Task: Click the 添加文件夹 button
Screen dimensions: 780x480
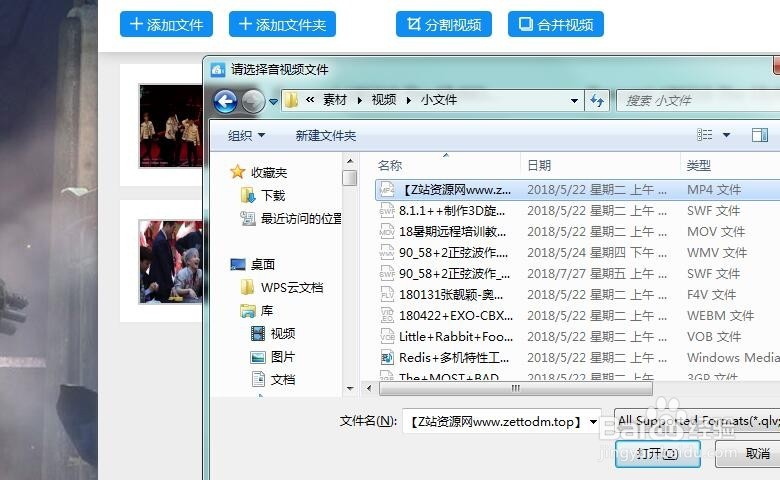Action: coord(282,24)
